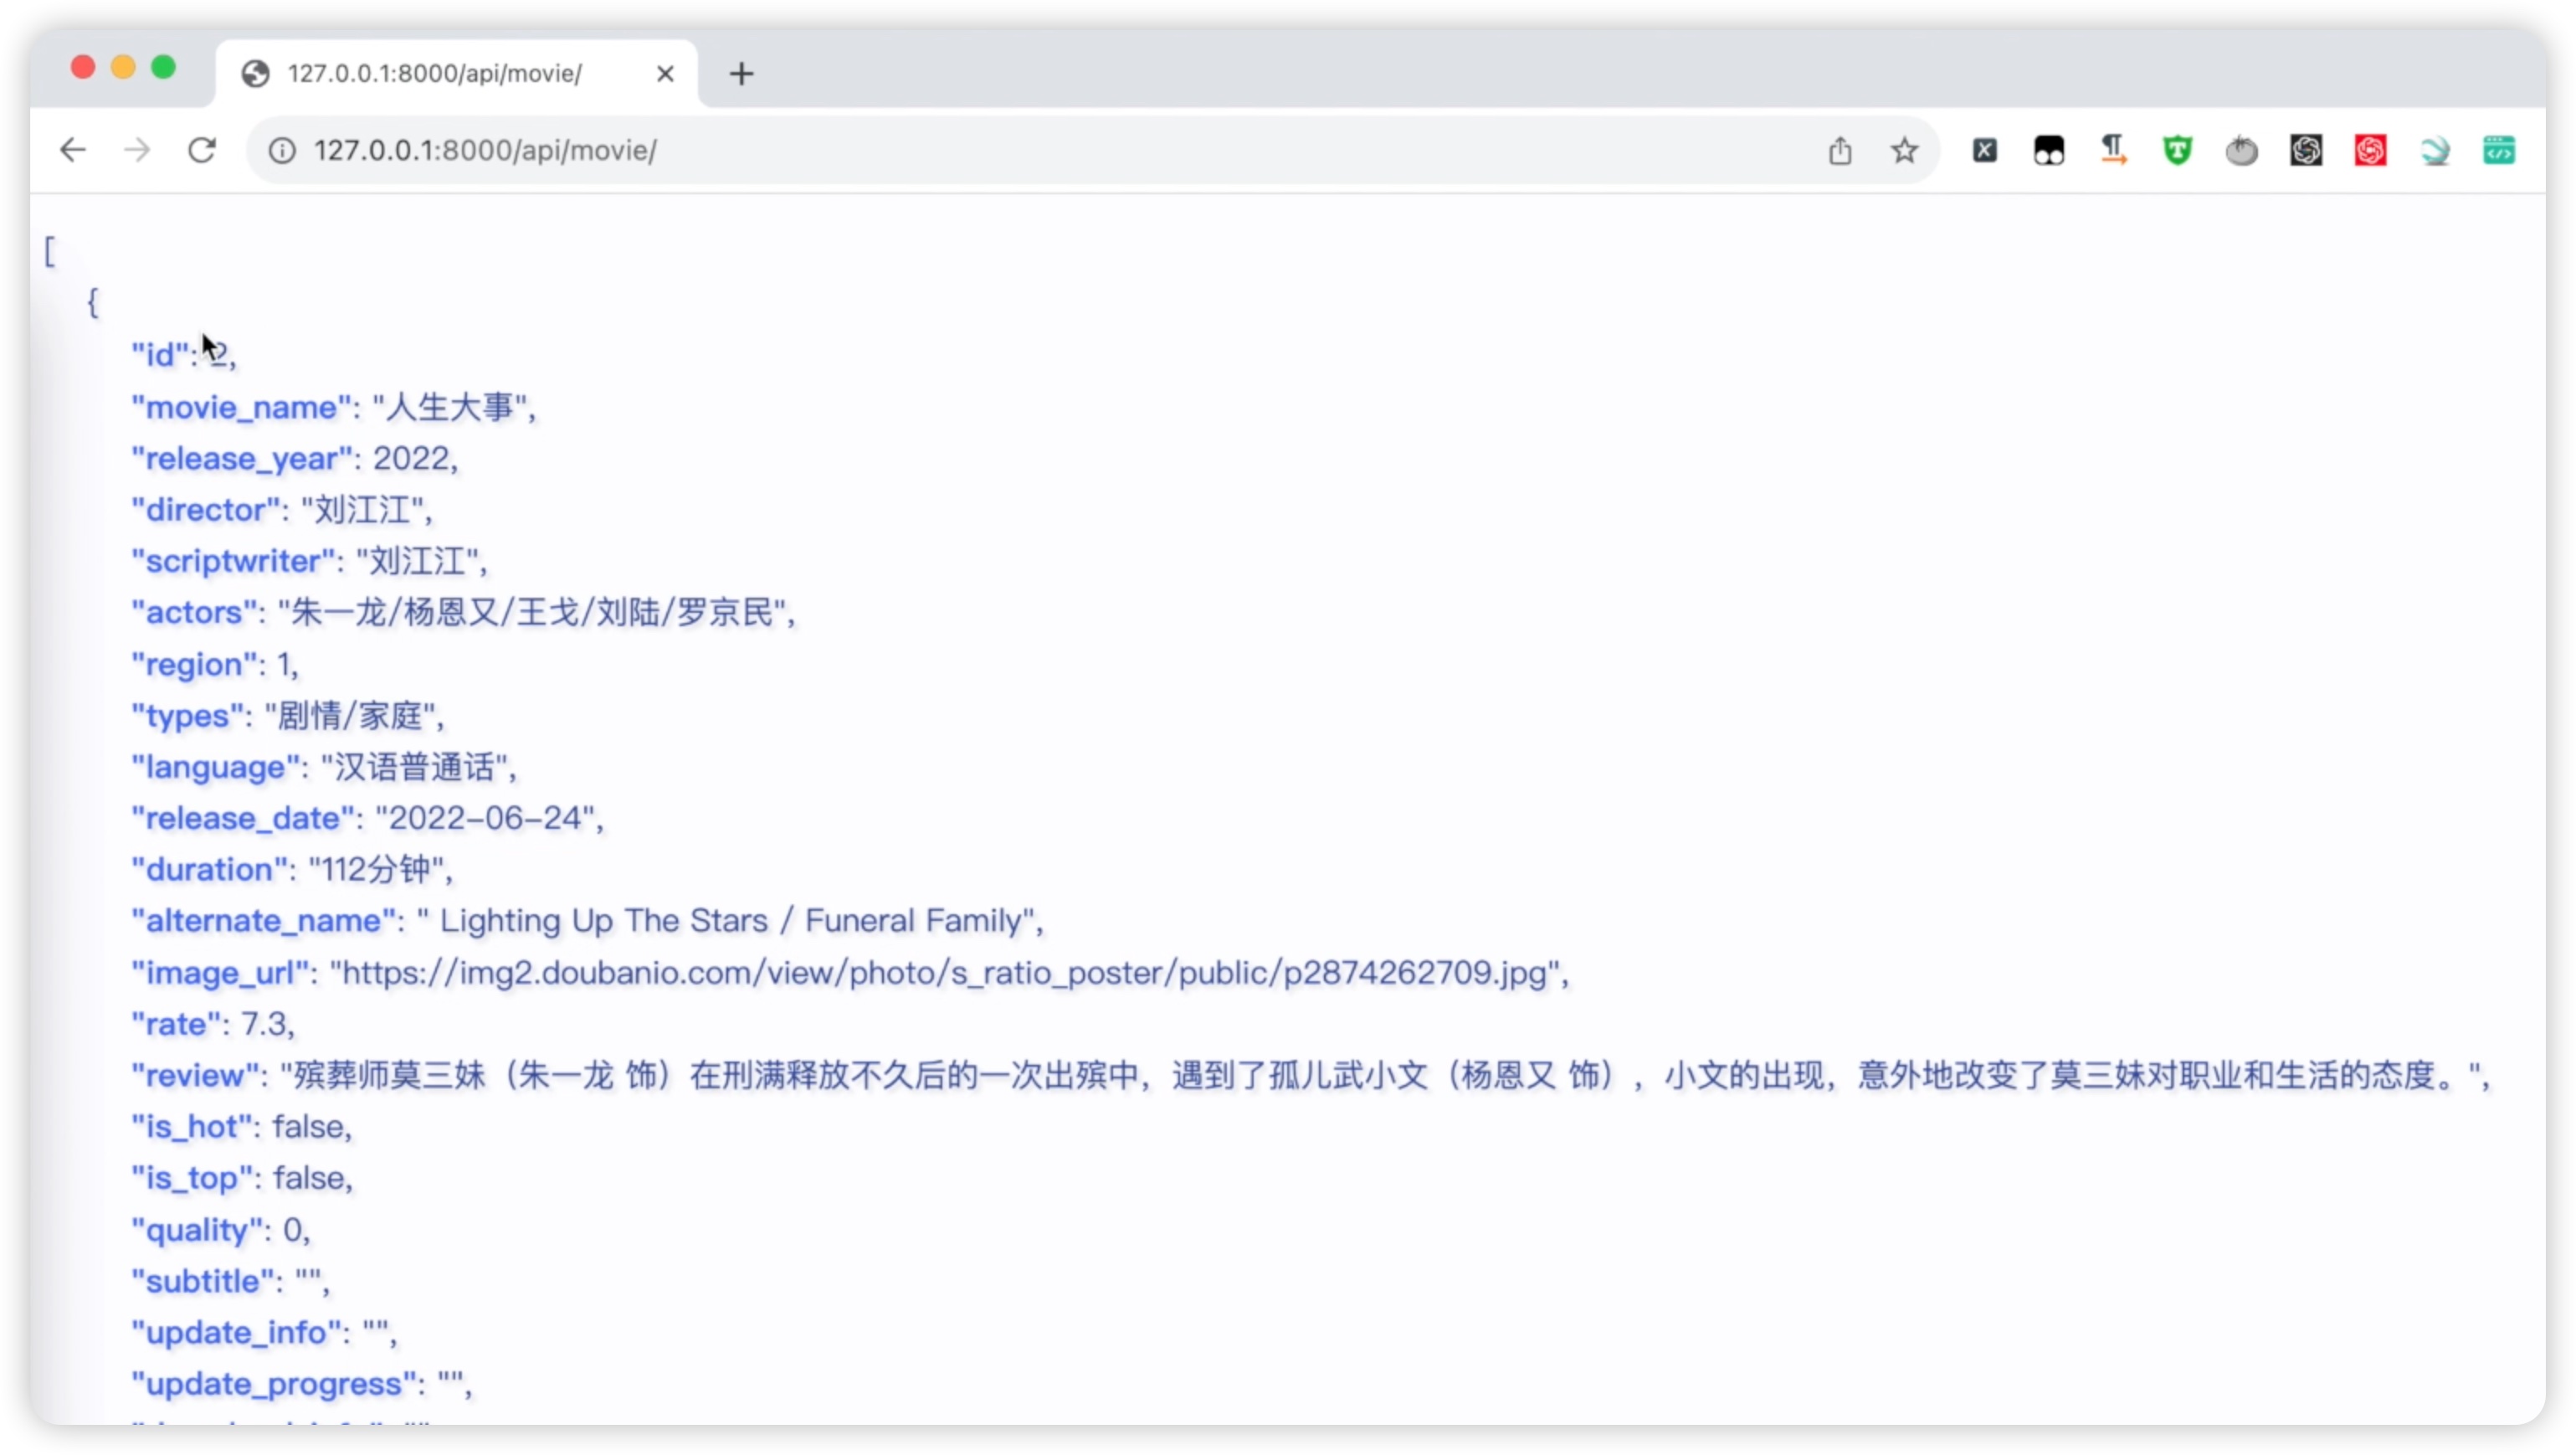
Task: Click the "scriptwriter" key
Action: [x=233, y=561]
